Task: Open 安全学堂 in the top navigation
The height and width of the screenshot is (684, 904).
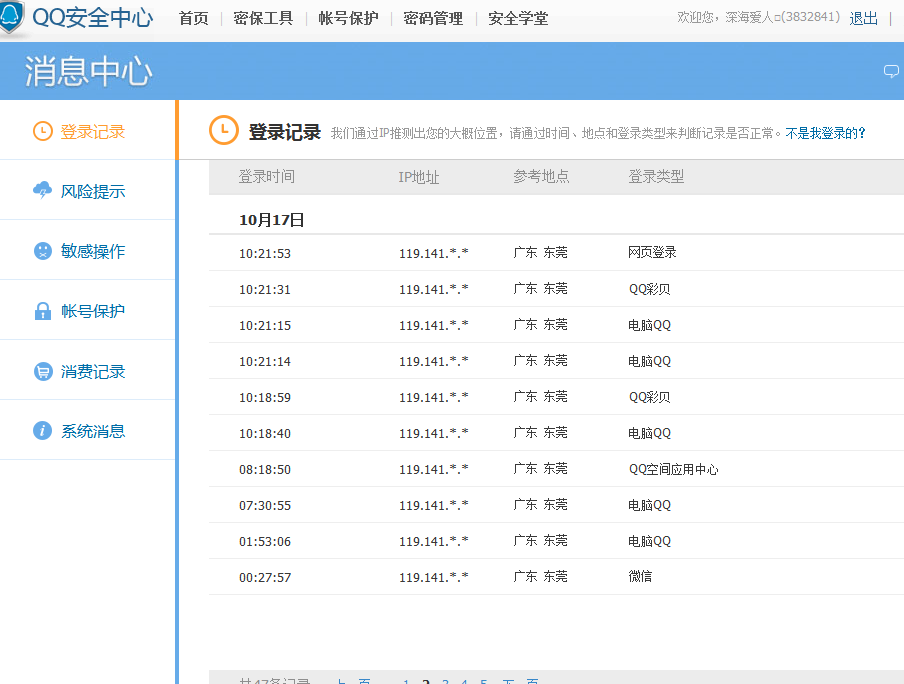Action: (518, 18)
